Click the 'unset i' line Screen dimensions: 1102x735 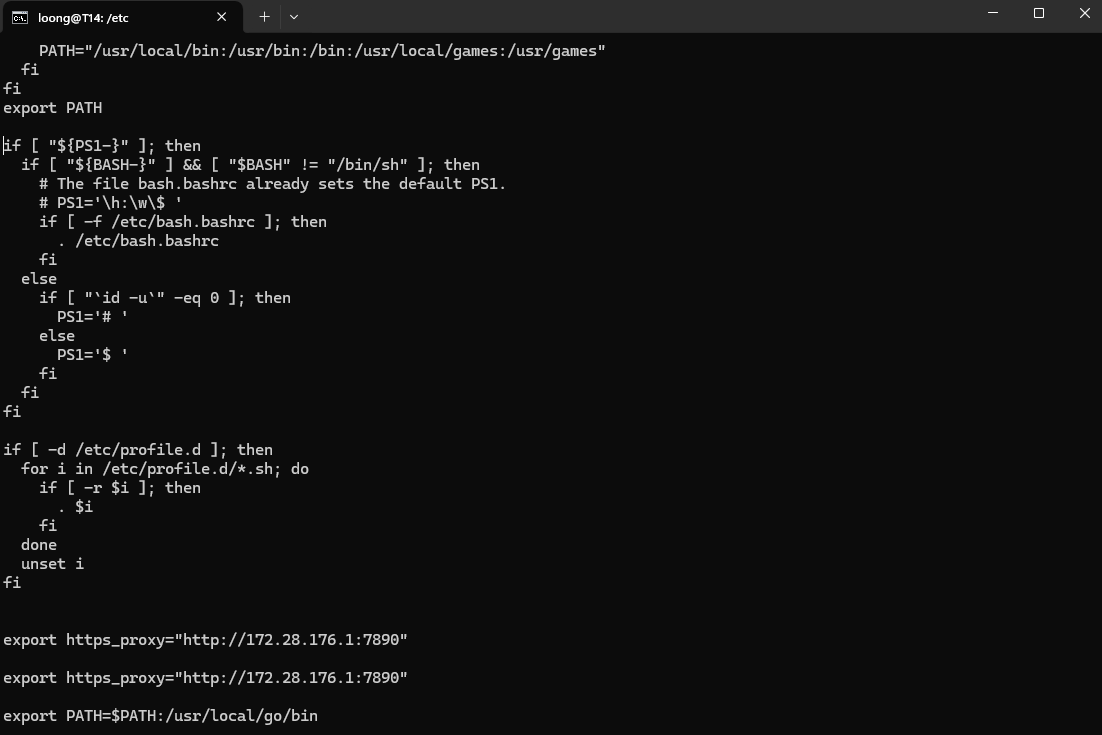pyautogui.click(x=53, y=564)
